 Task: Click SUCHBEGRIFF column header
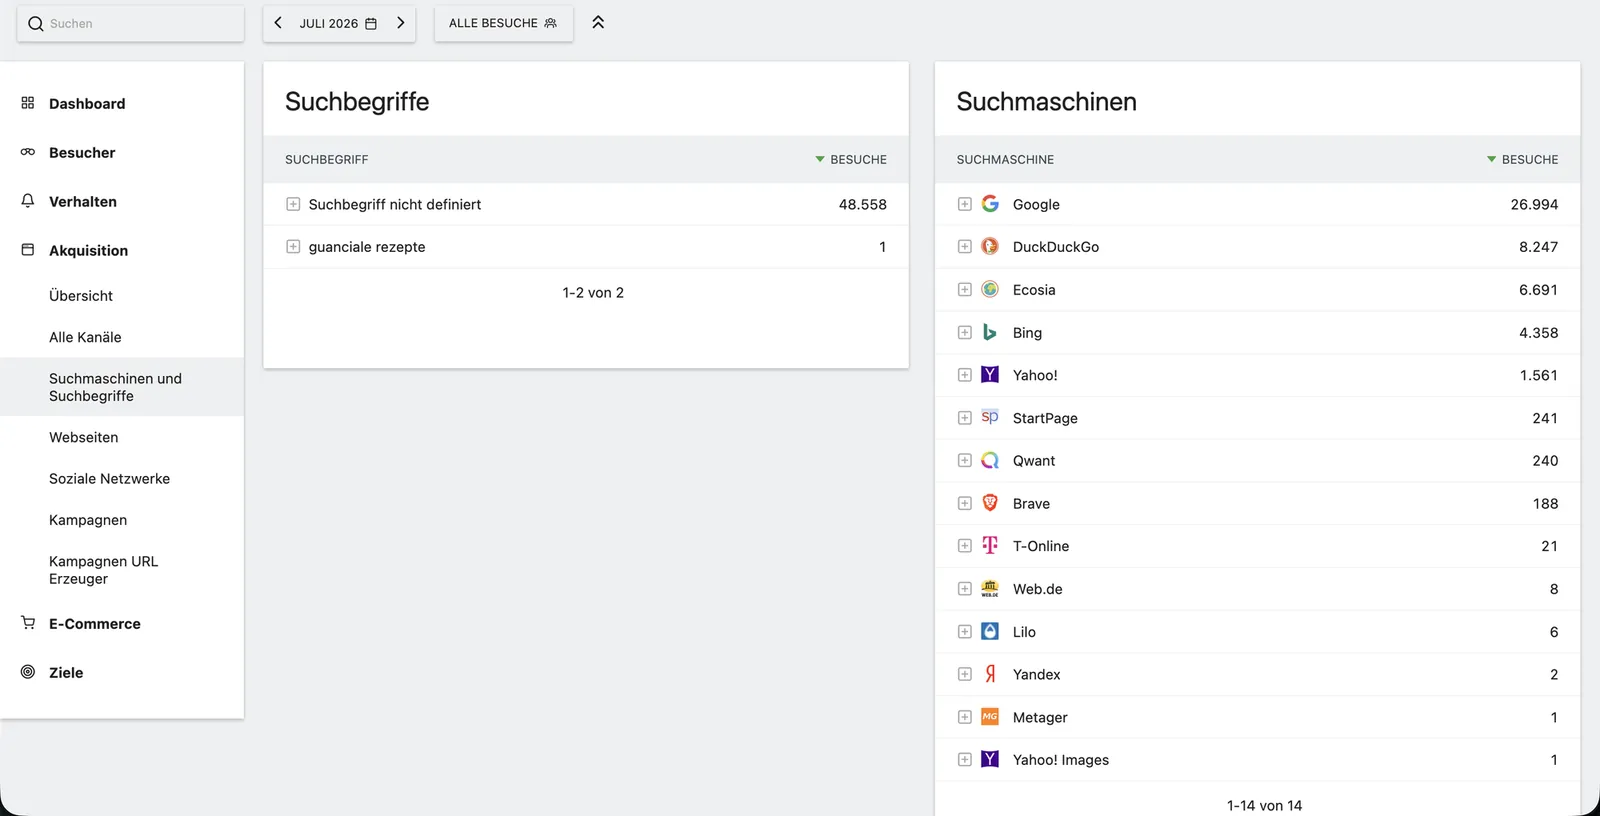[327, 159]
